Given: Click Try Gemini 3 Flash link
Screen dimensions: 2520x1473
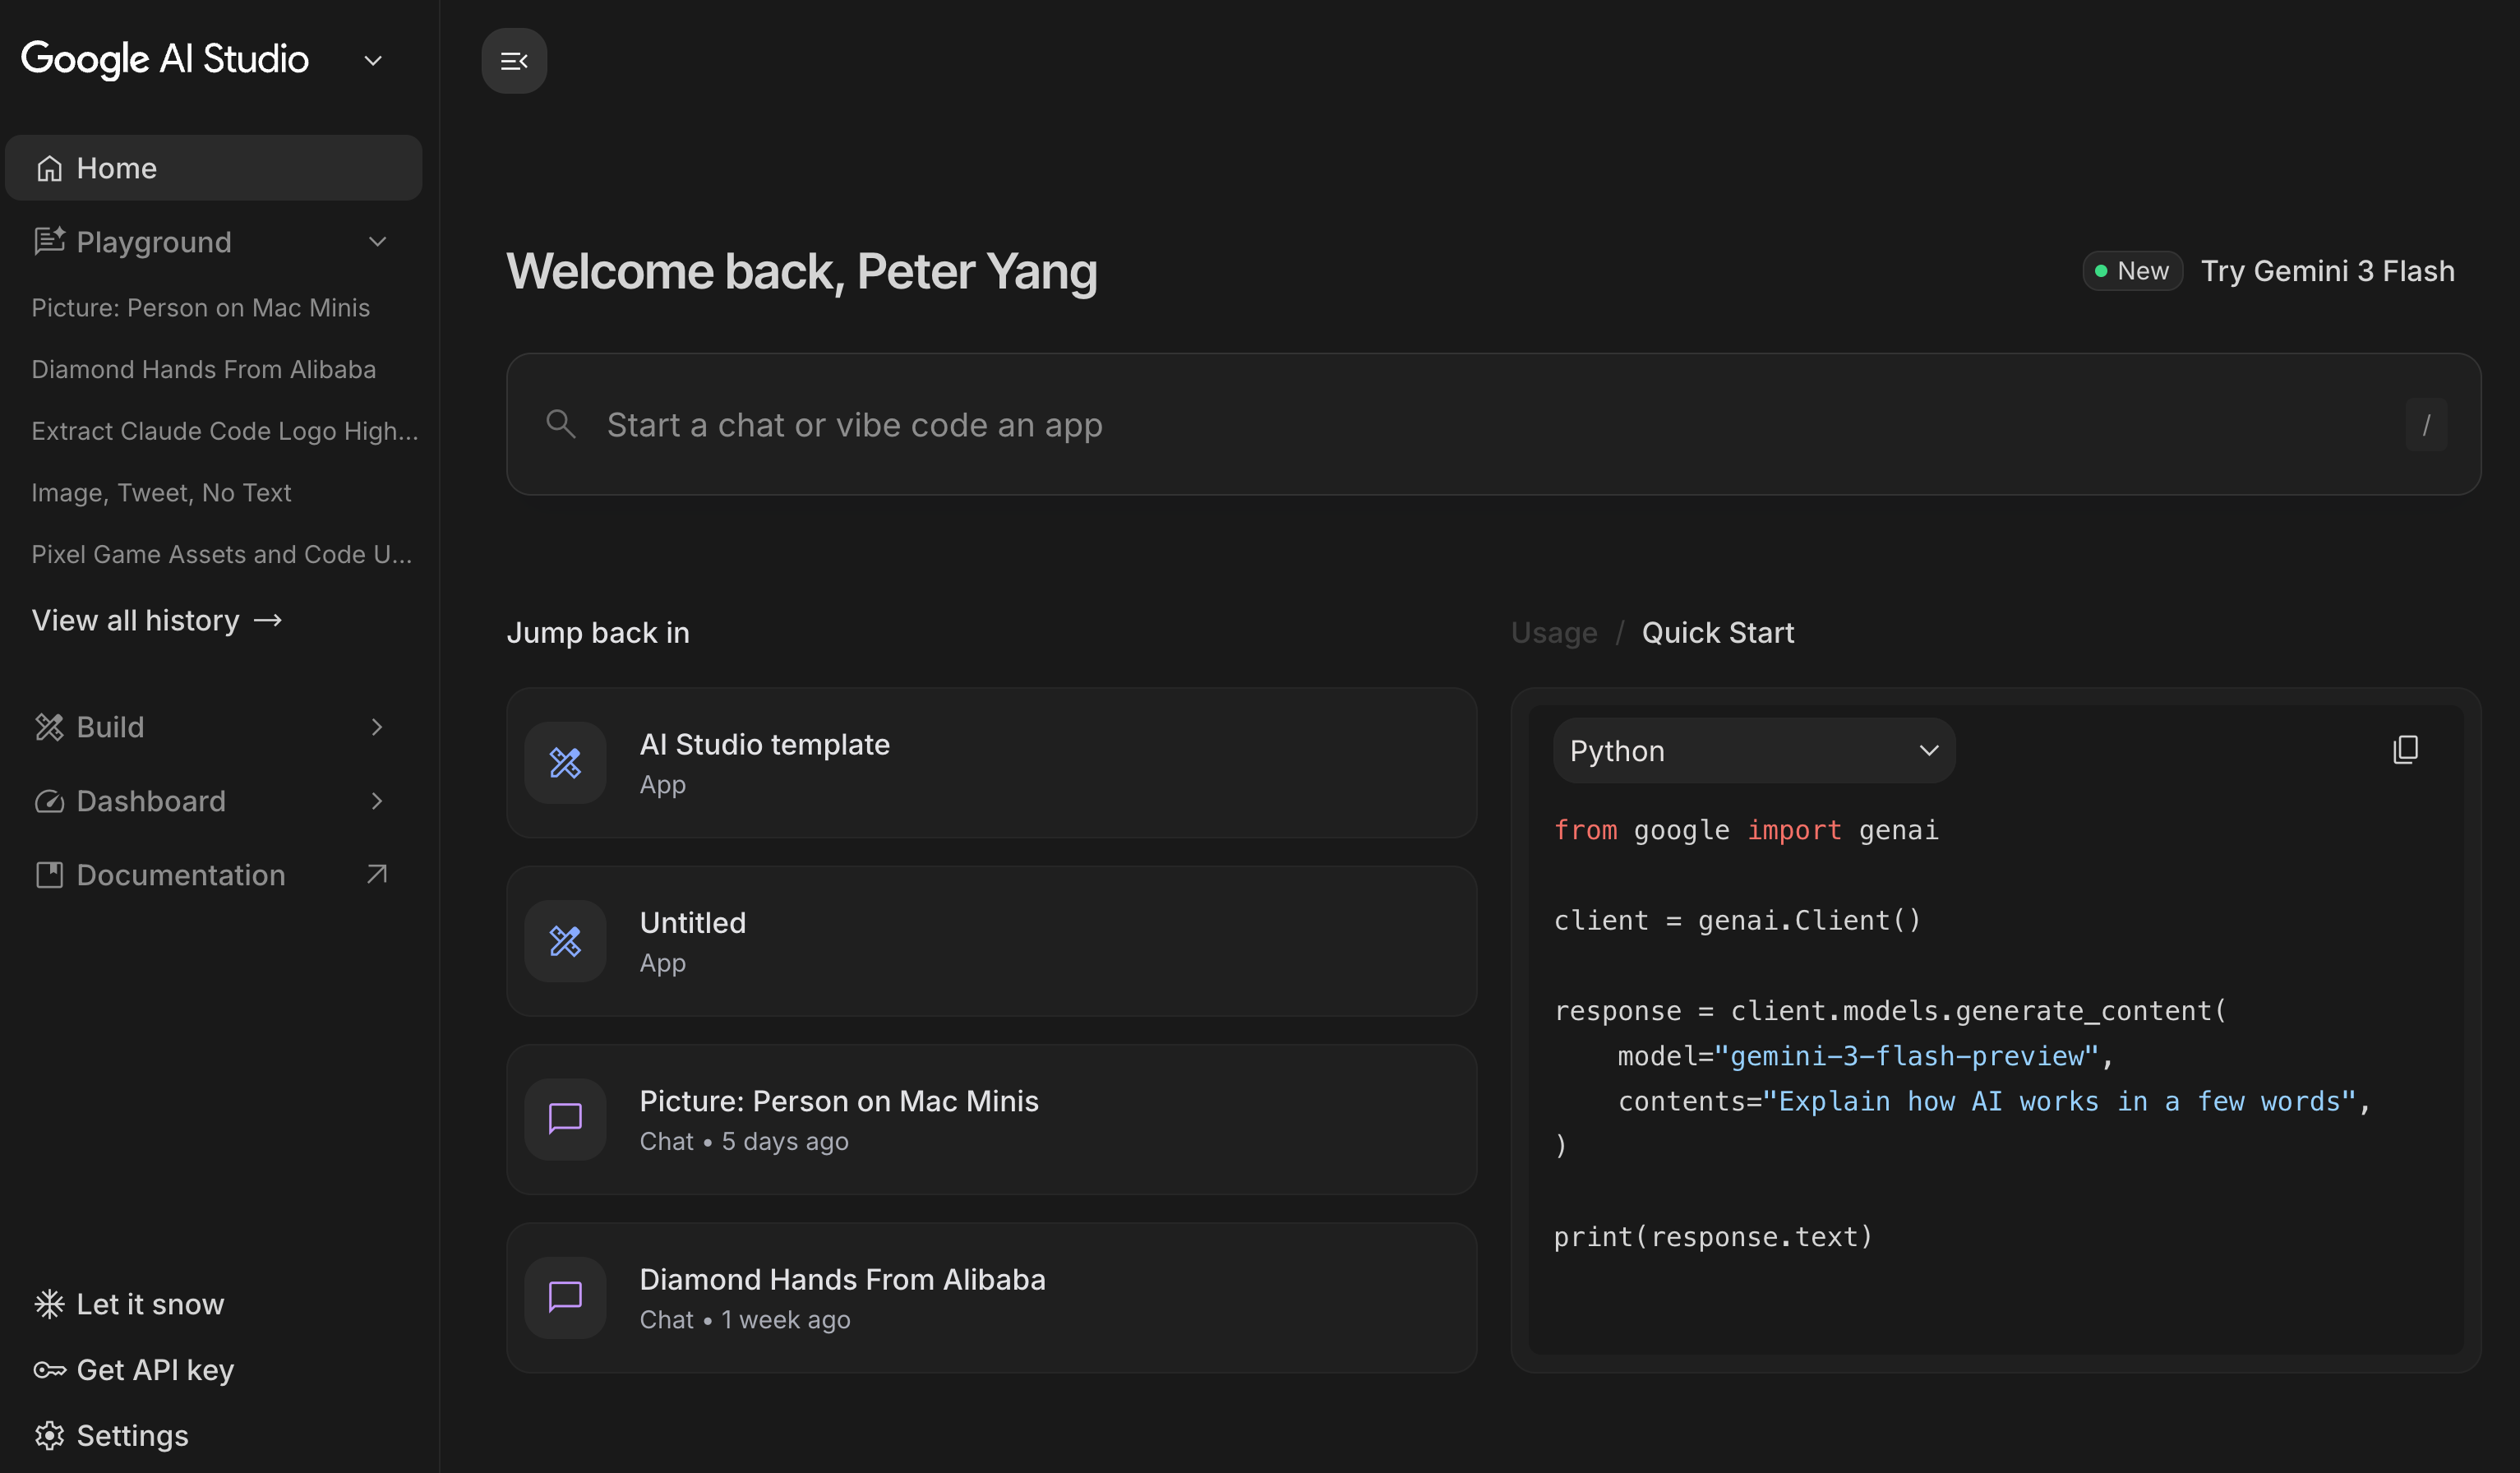Looking at the screenshot, I should 2327,271.
